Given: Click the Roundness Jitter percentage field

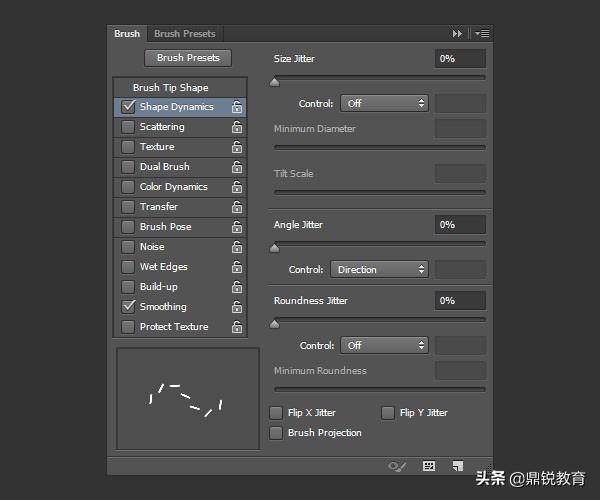Looking at the screenshot, I should coord(460,301).
